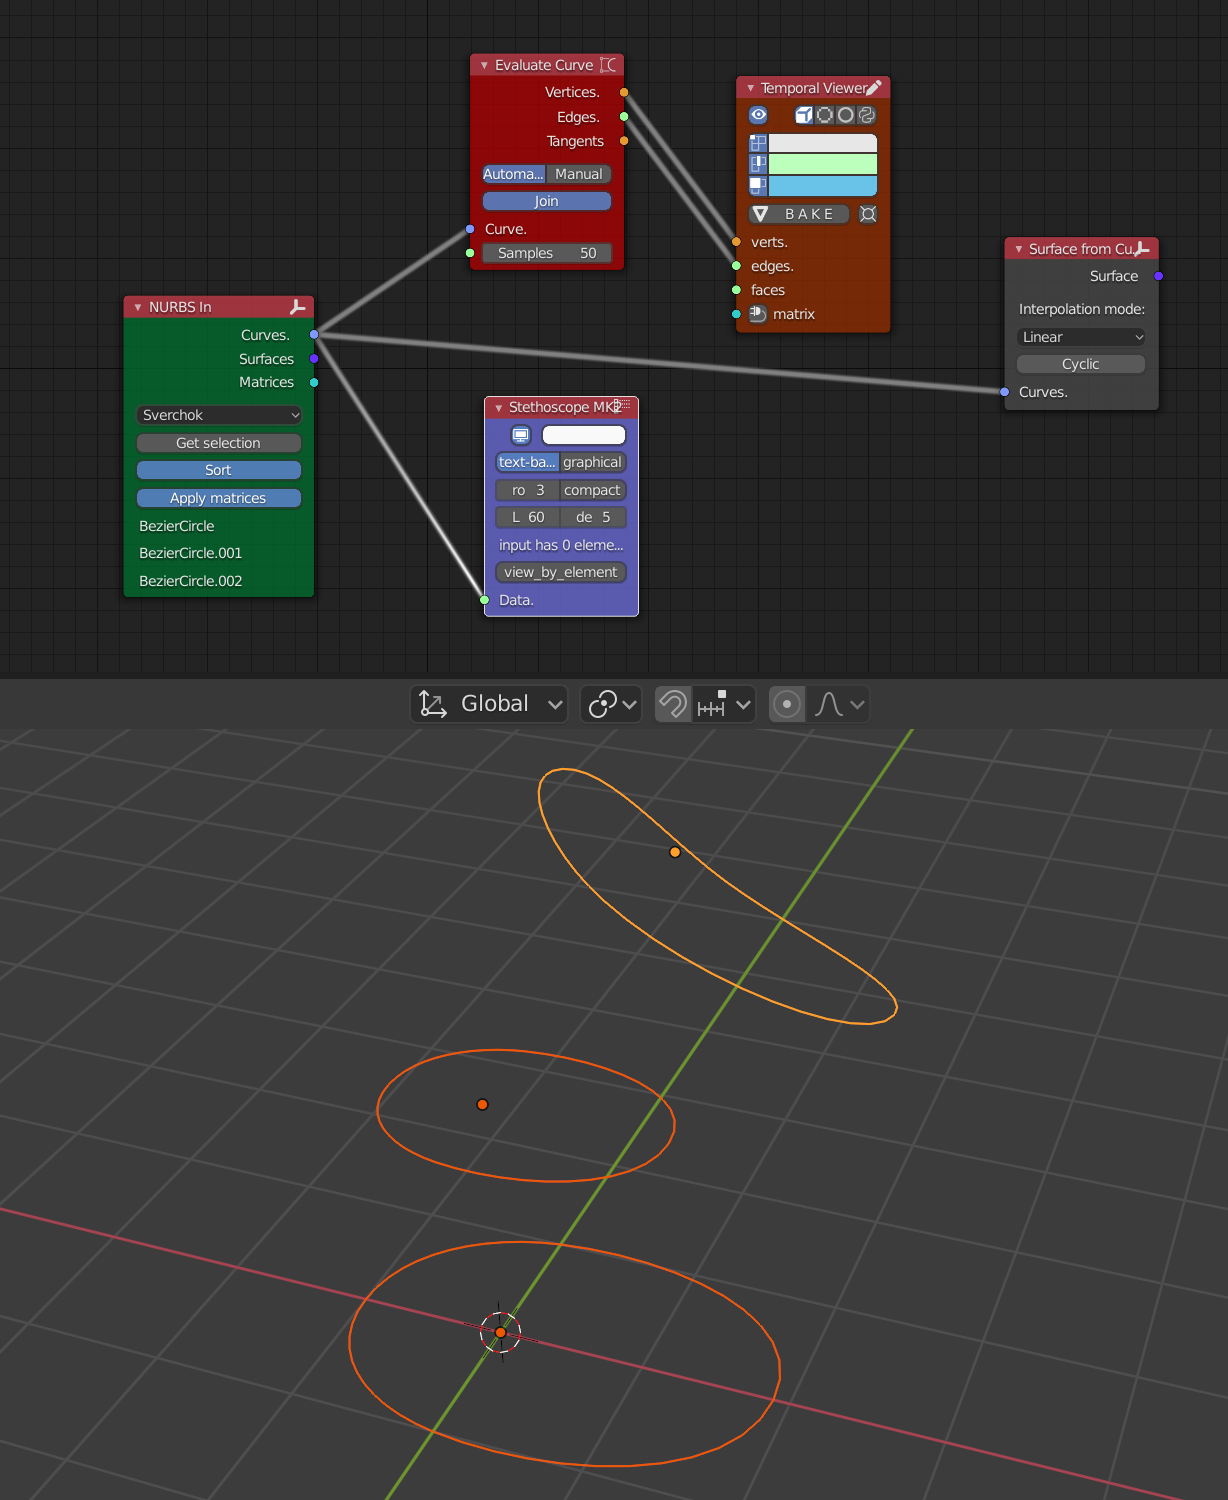Collapse the Surface from Curves node

click(1018, 249)
